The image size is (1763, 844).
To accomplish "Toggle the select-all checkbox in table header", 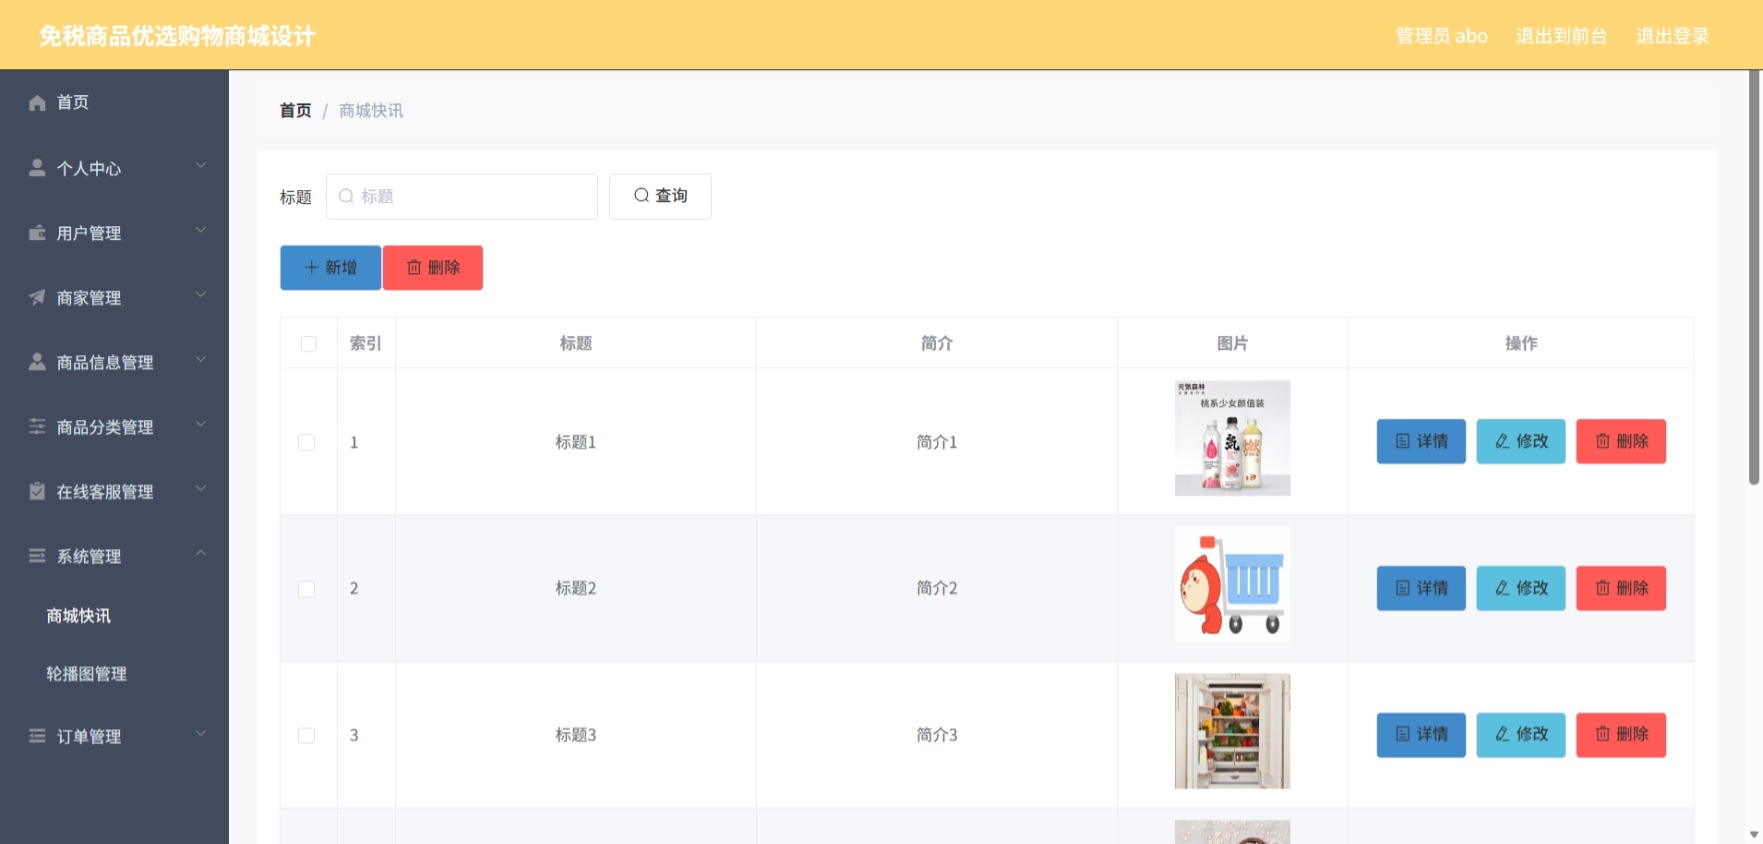I will click(309, 344).
